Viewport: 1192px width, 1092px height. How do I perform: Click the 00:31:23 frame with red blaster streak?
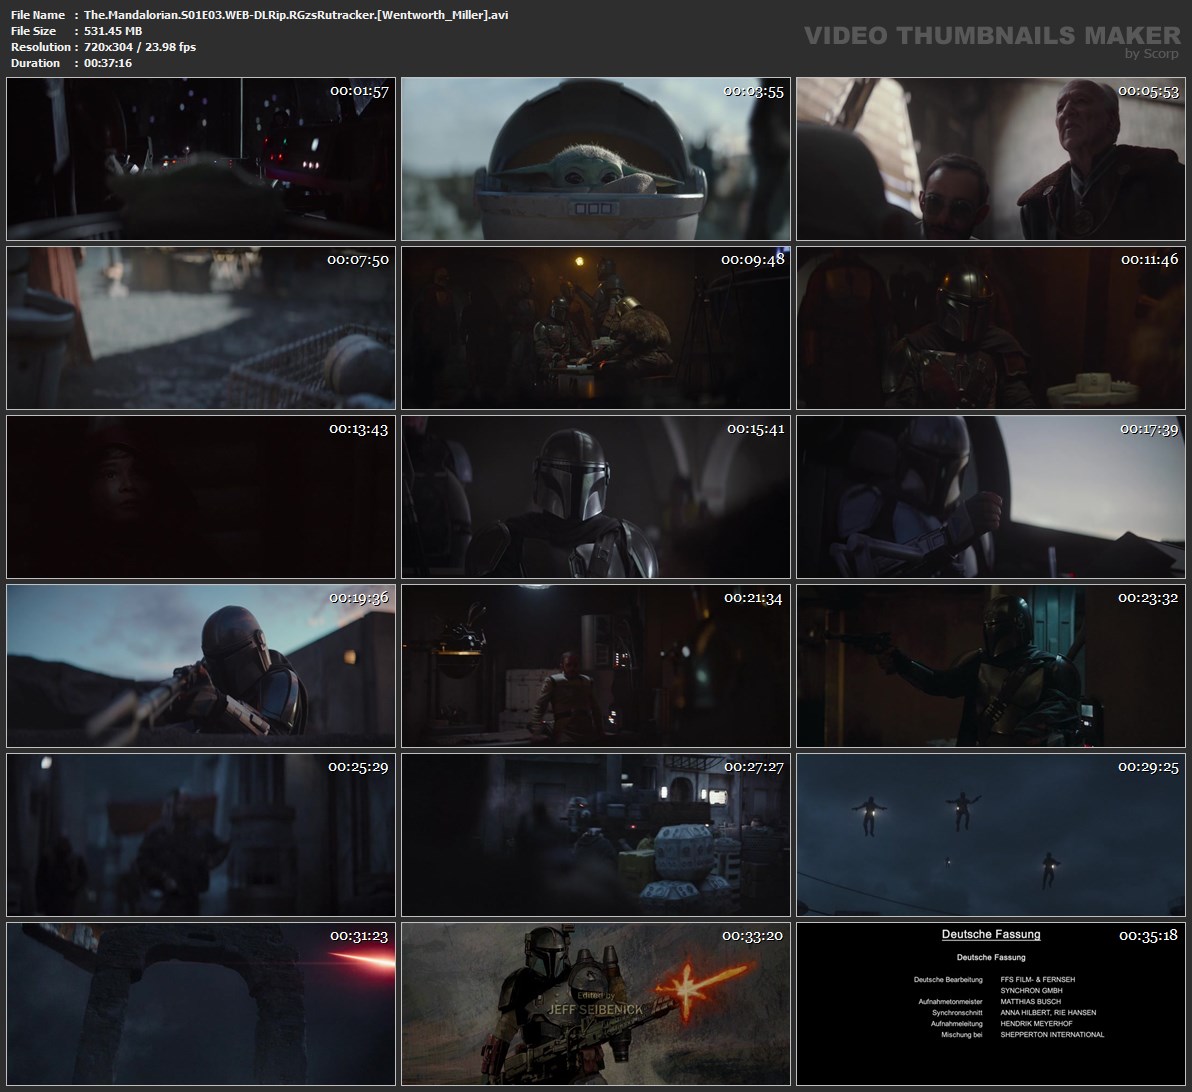pyautogui.click(x=201, y=1004)
